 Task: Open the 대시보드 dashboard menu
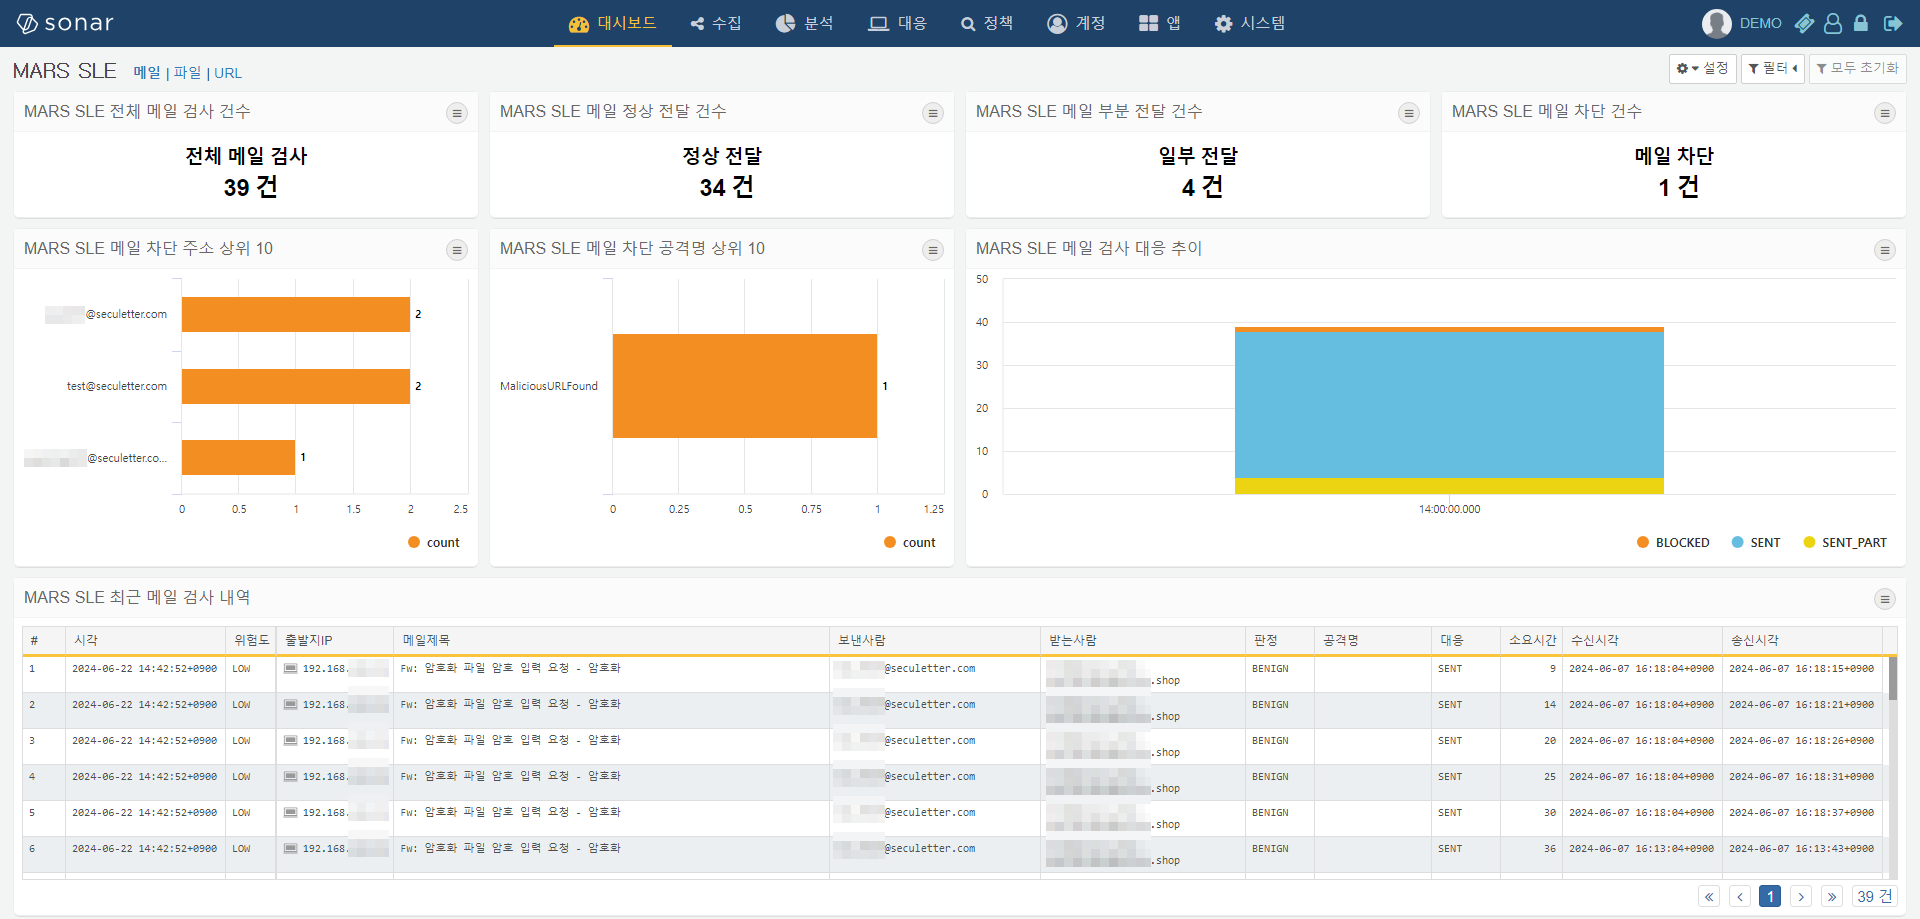pyautogui.click(x=612, y=23)
